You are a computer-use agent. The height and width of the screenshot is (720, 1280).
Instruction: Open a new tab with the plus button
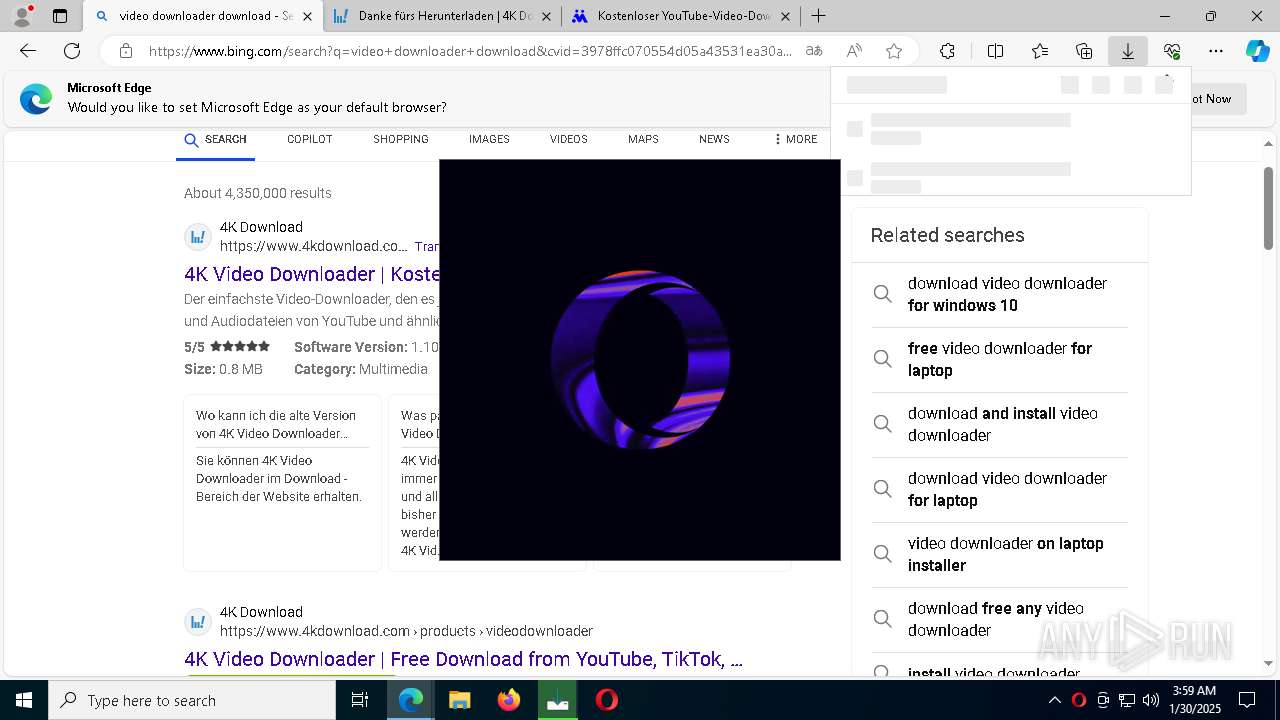tap(818, 16)
